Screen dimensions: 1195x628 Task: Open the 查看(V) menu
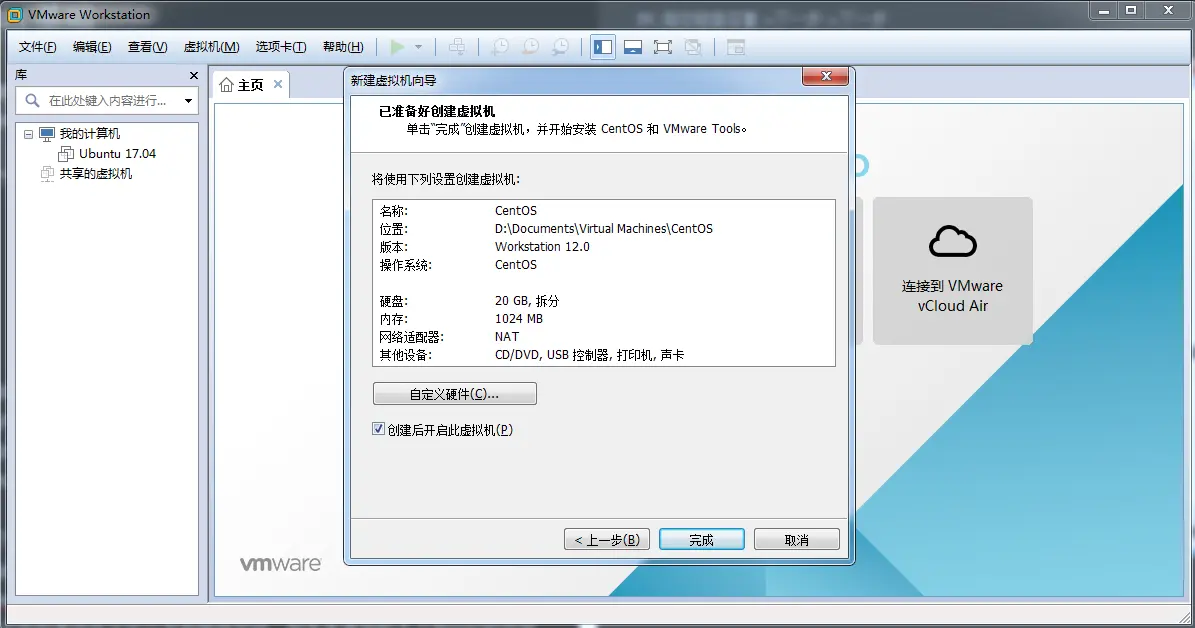pyautogui.click(x=147, y=47)
